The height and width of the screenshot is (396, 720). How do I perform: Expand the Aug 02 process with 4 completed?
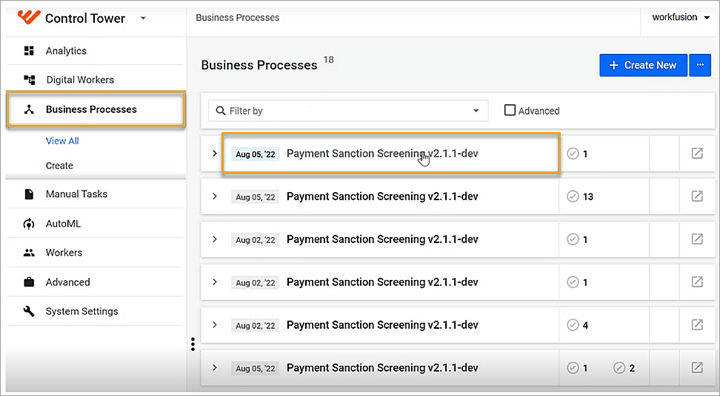214,325
